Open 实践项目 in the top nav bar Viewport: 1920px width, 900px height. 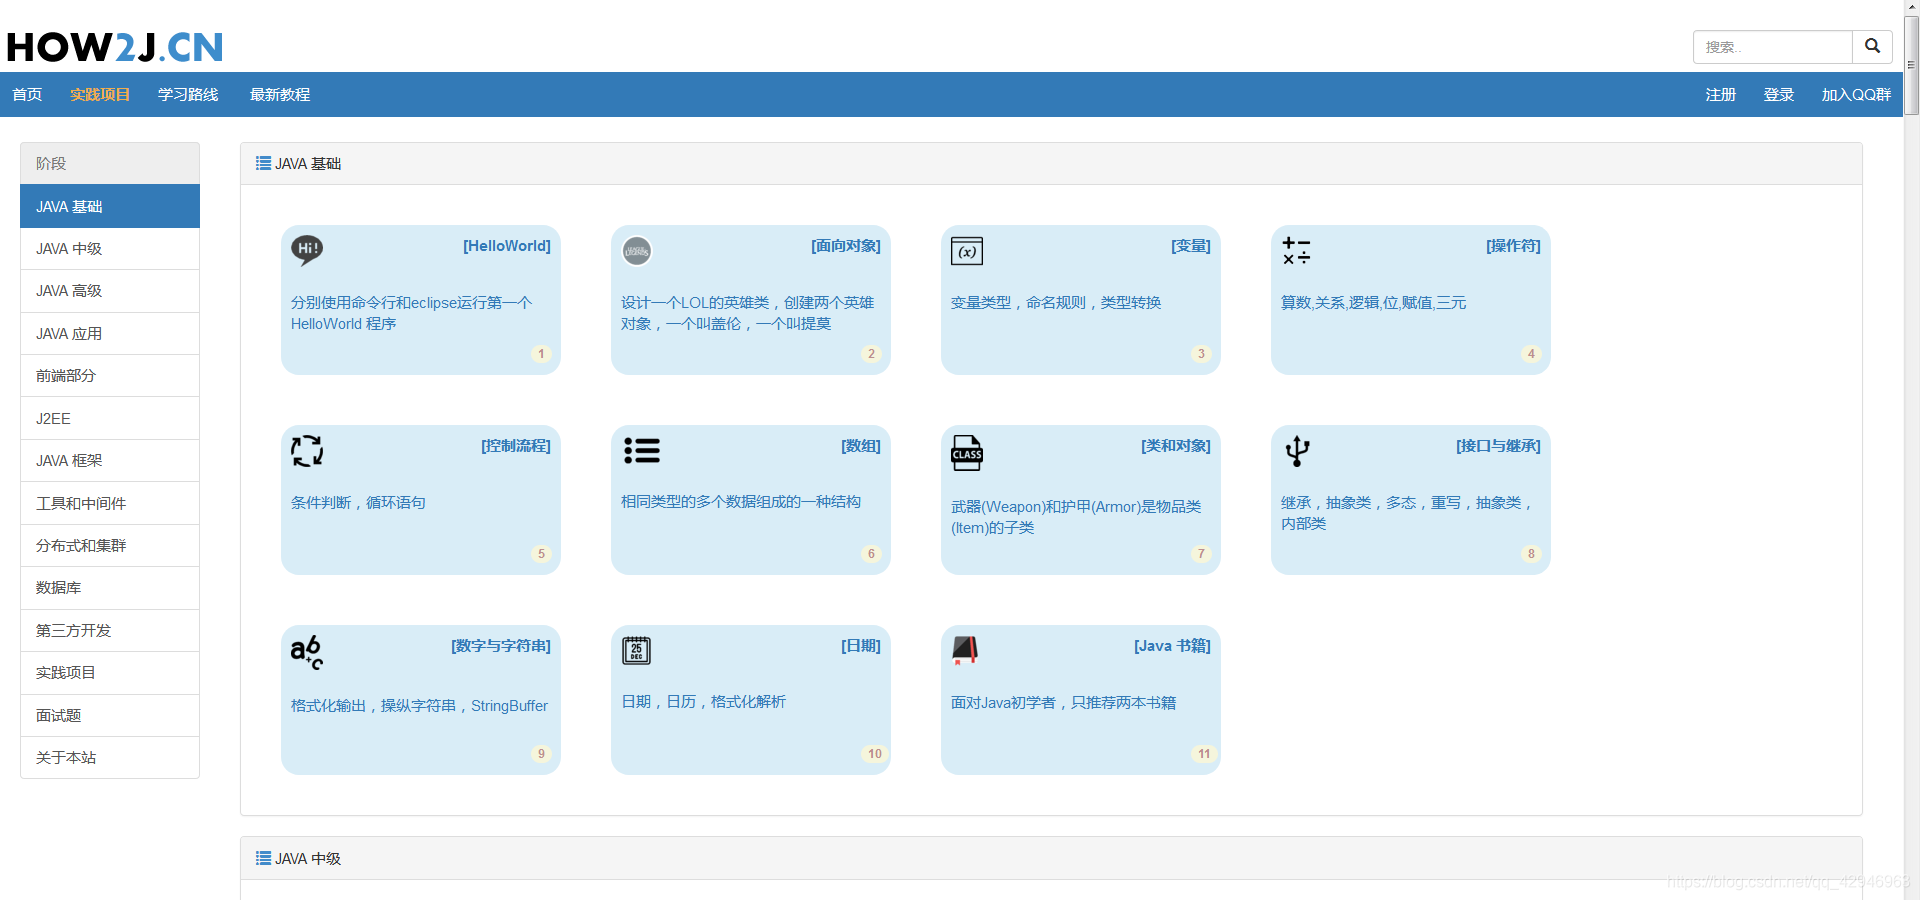100,94
